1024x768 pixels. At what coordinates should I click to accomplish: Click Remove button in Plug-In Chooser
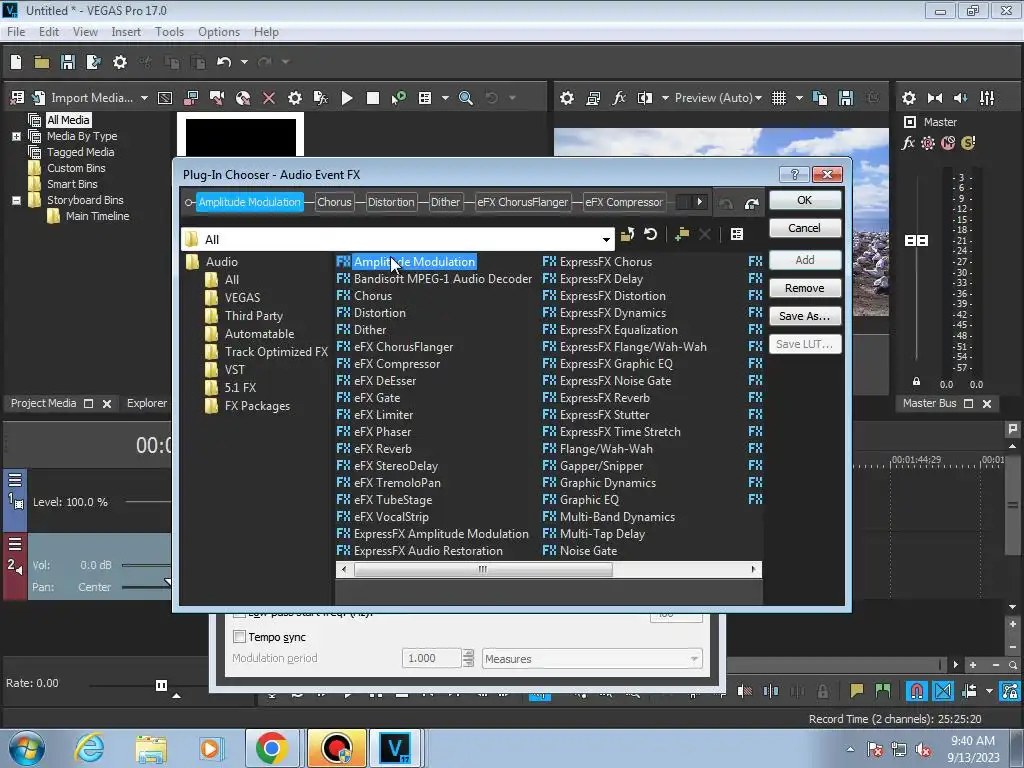(x=805, y=288)
